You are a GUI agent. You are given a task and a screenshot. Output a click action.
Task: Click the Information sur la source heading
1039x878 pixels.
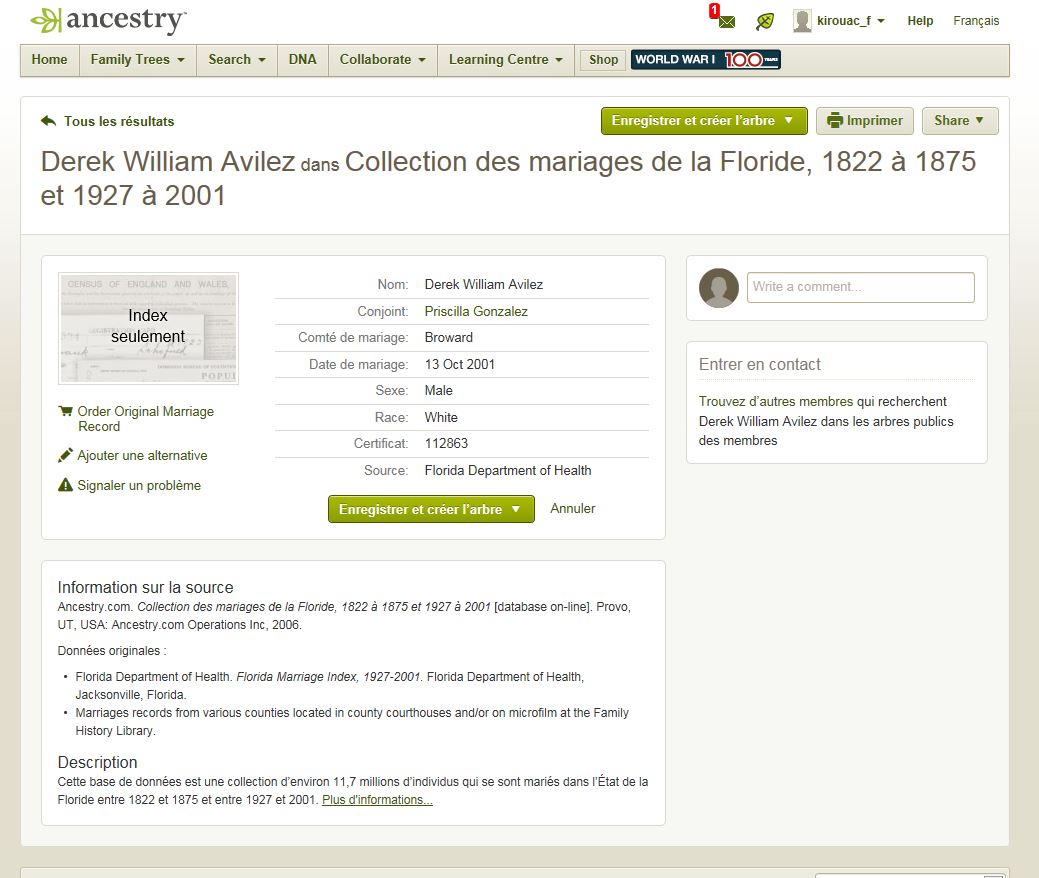click(x=145, y=587)
